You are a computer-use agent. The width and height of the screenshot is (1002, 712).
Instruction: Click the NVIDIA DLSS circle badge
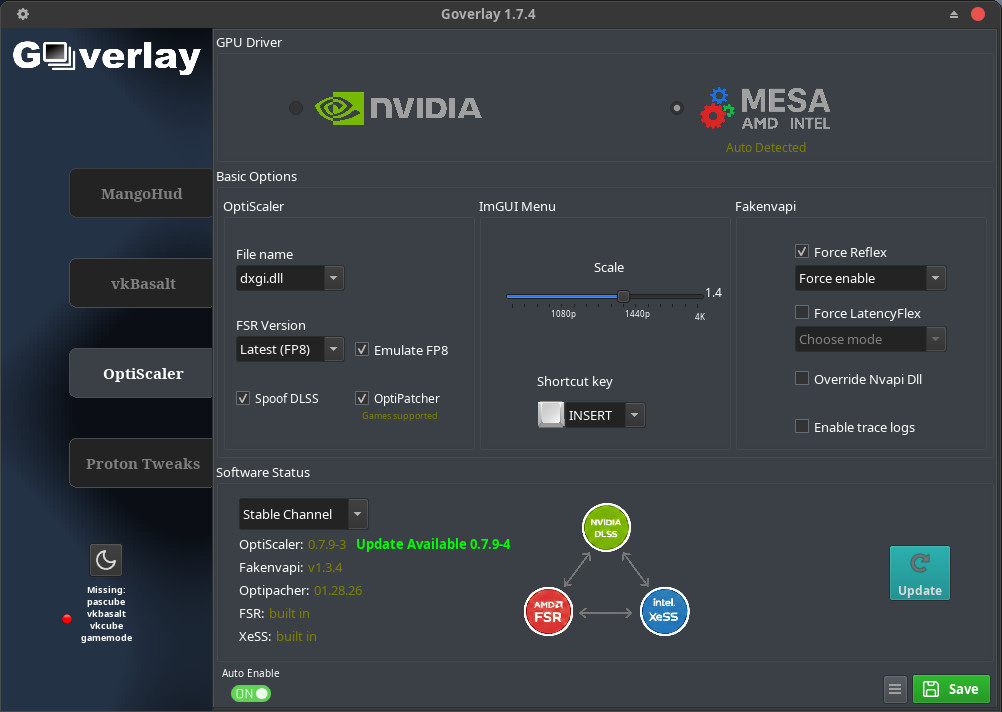click(606, 527)
